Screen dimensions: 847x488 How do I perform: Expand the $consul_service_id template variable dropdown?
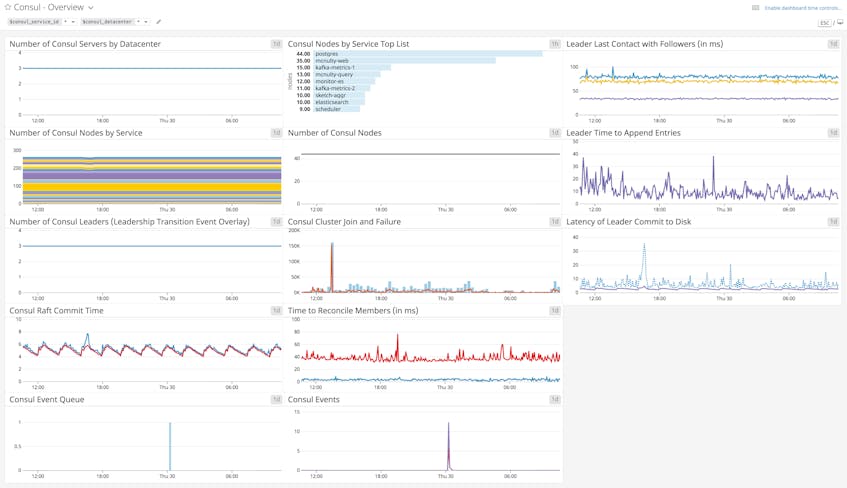(x=73, y=22)
